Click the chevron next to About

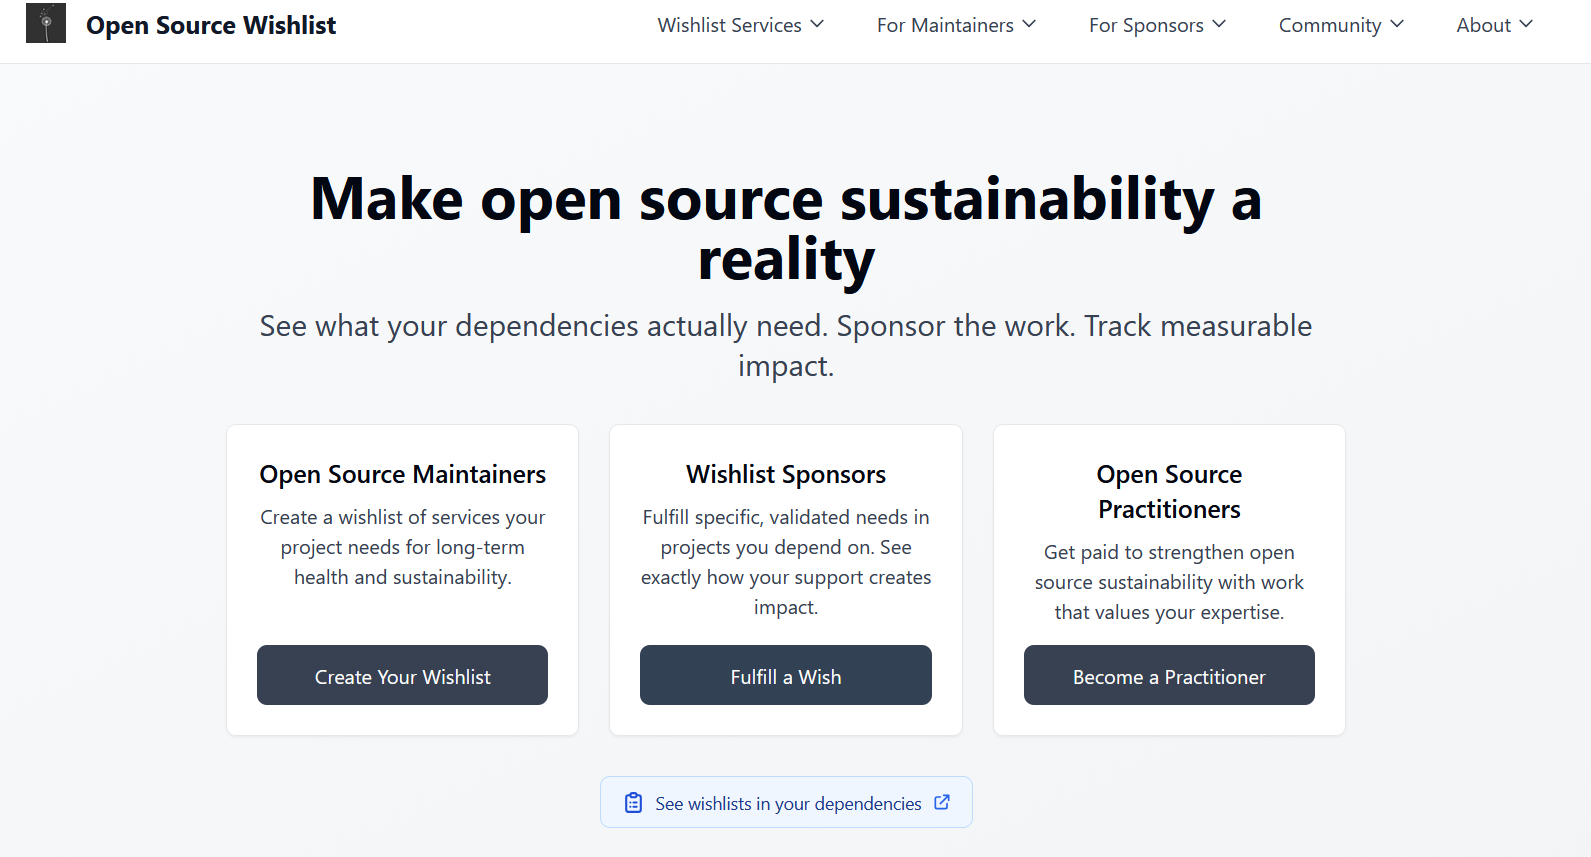1526,24
